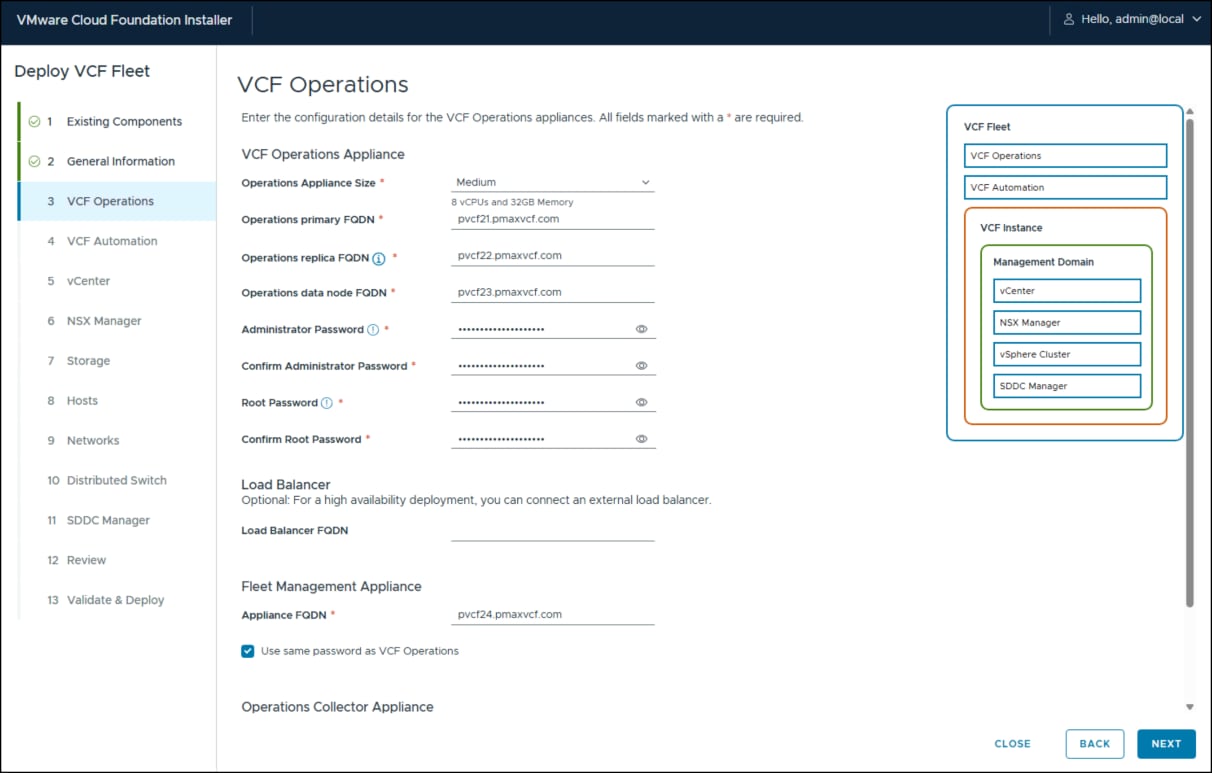Click green checkmark icon for Existing Components step

coord(35,121)
